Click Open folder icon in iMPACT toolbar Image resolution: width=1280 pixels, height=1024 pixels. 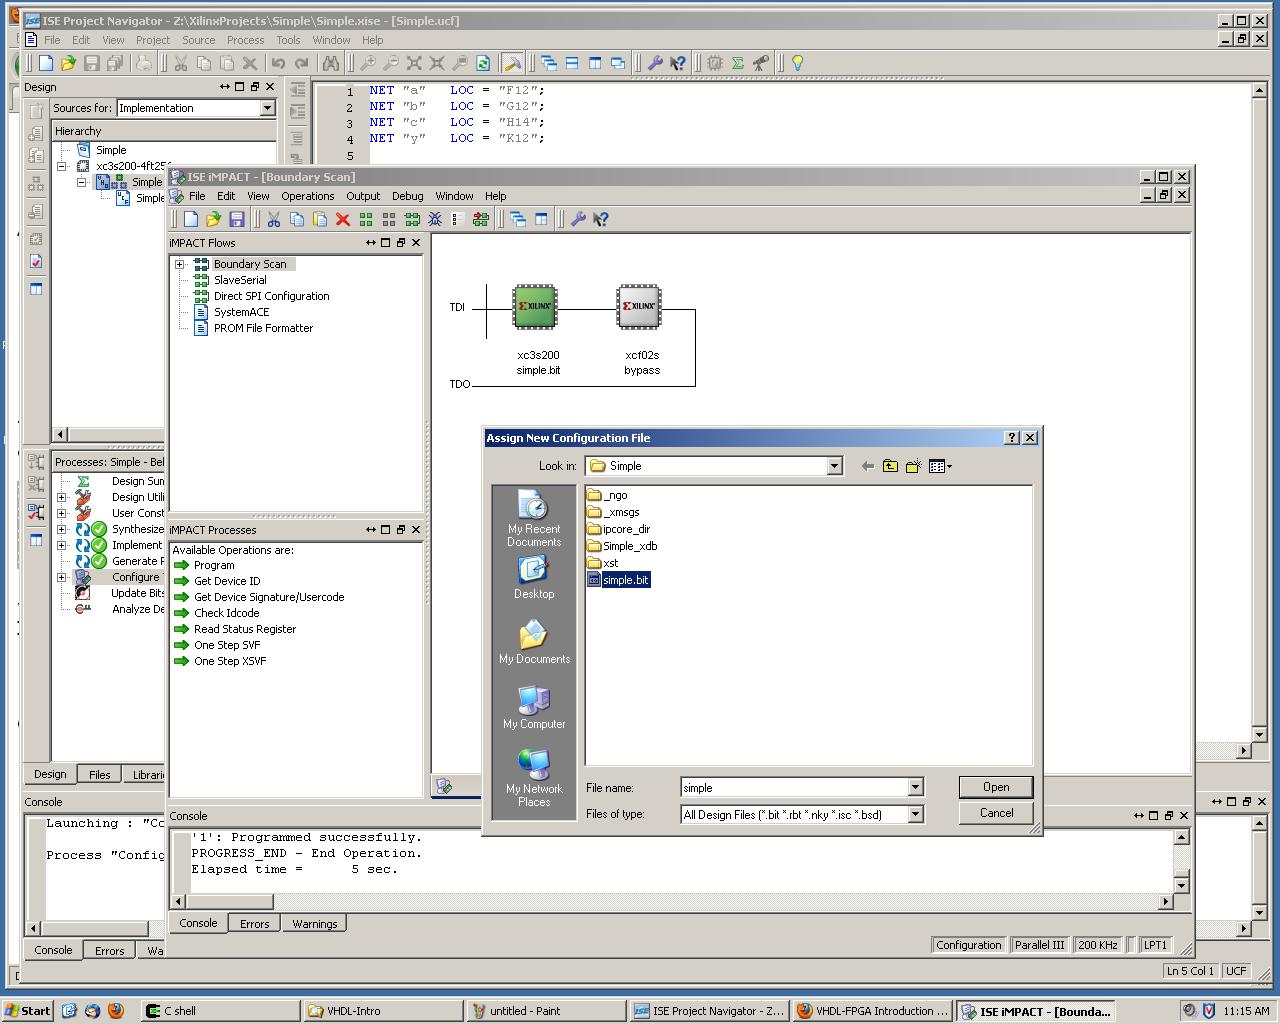pyautogui.click(x=213, y=219)
